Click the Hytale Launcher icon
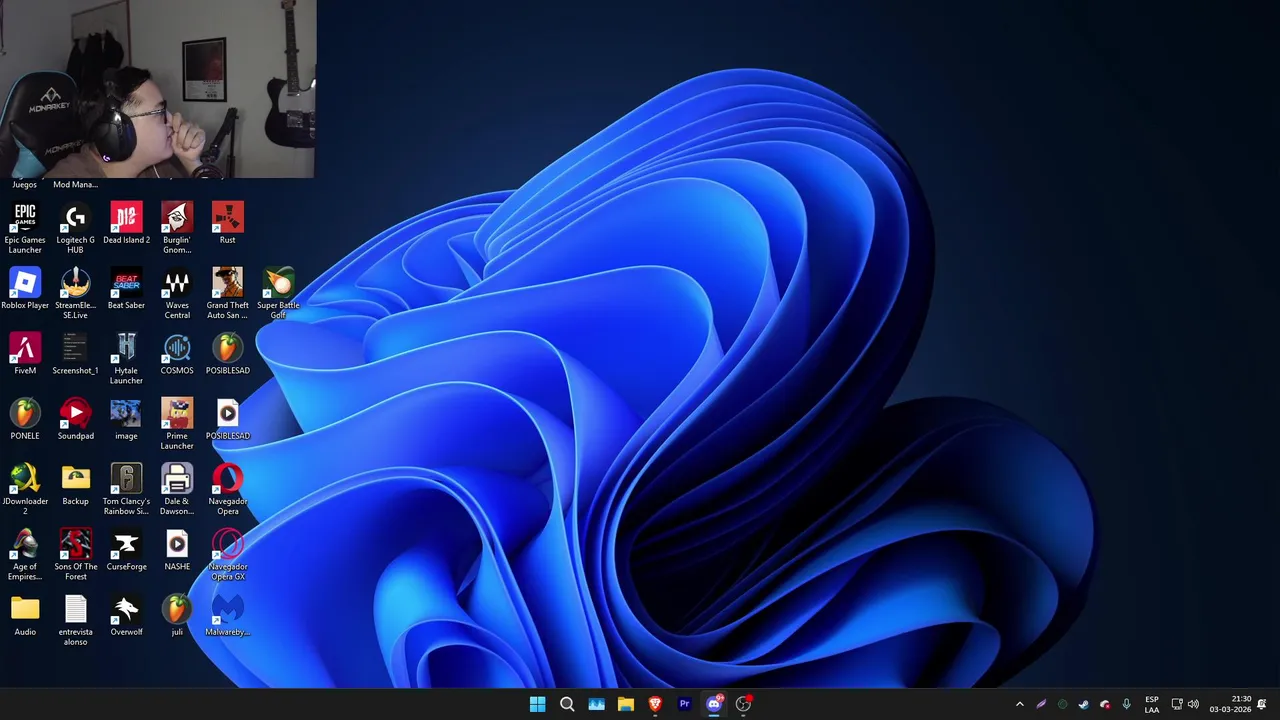The width and height of the screenshot is (1280, 720). tap(126, 358)
